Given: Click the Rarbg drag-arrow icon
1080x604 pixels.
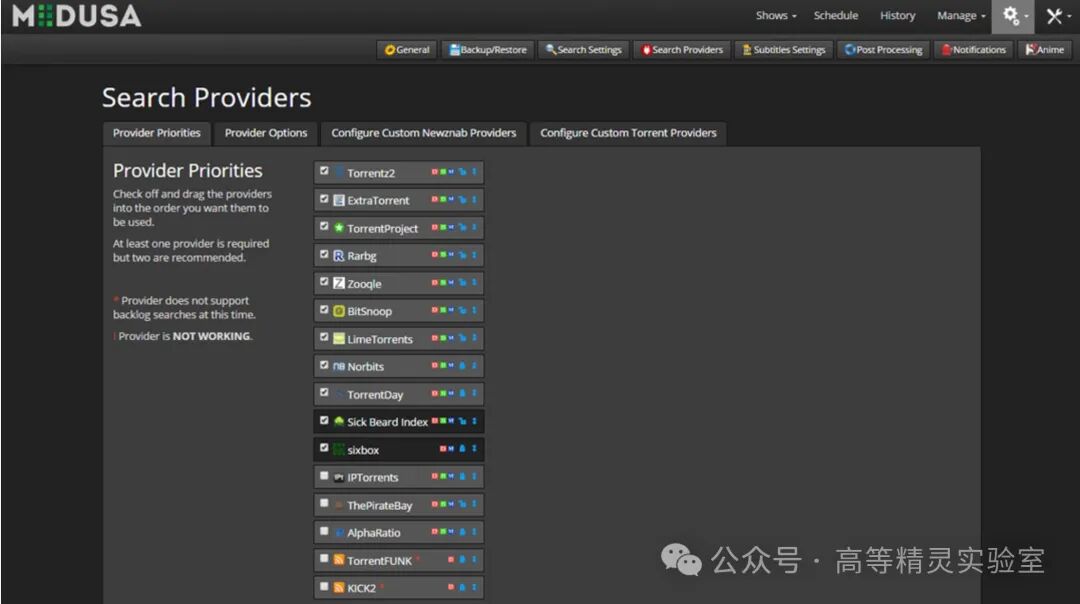Looking at the screenshot, I should (x=474, y=255).
